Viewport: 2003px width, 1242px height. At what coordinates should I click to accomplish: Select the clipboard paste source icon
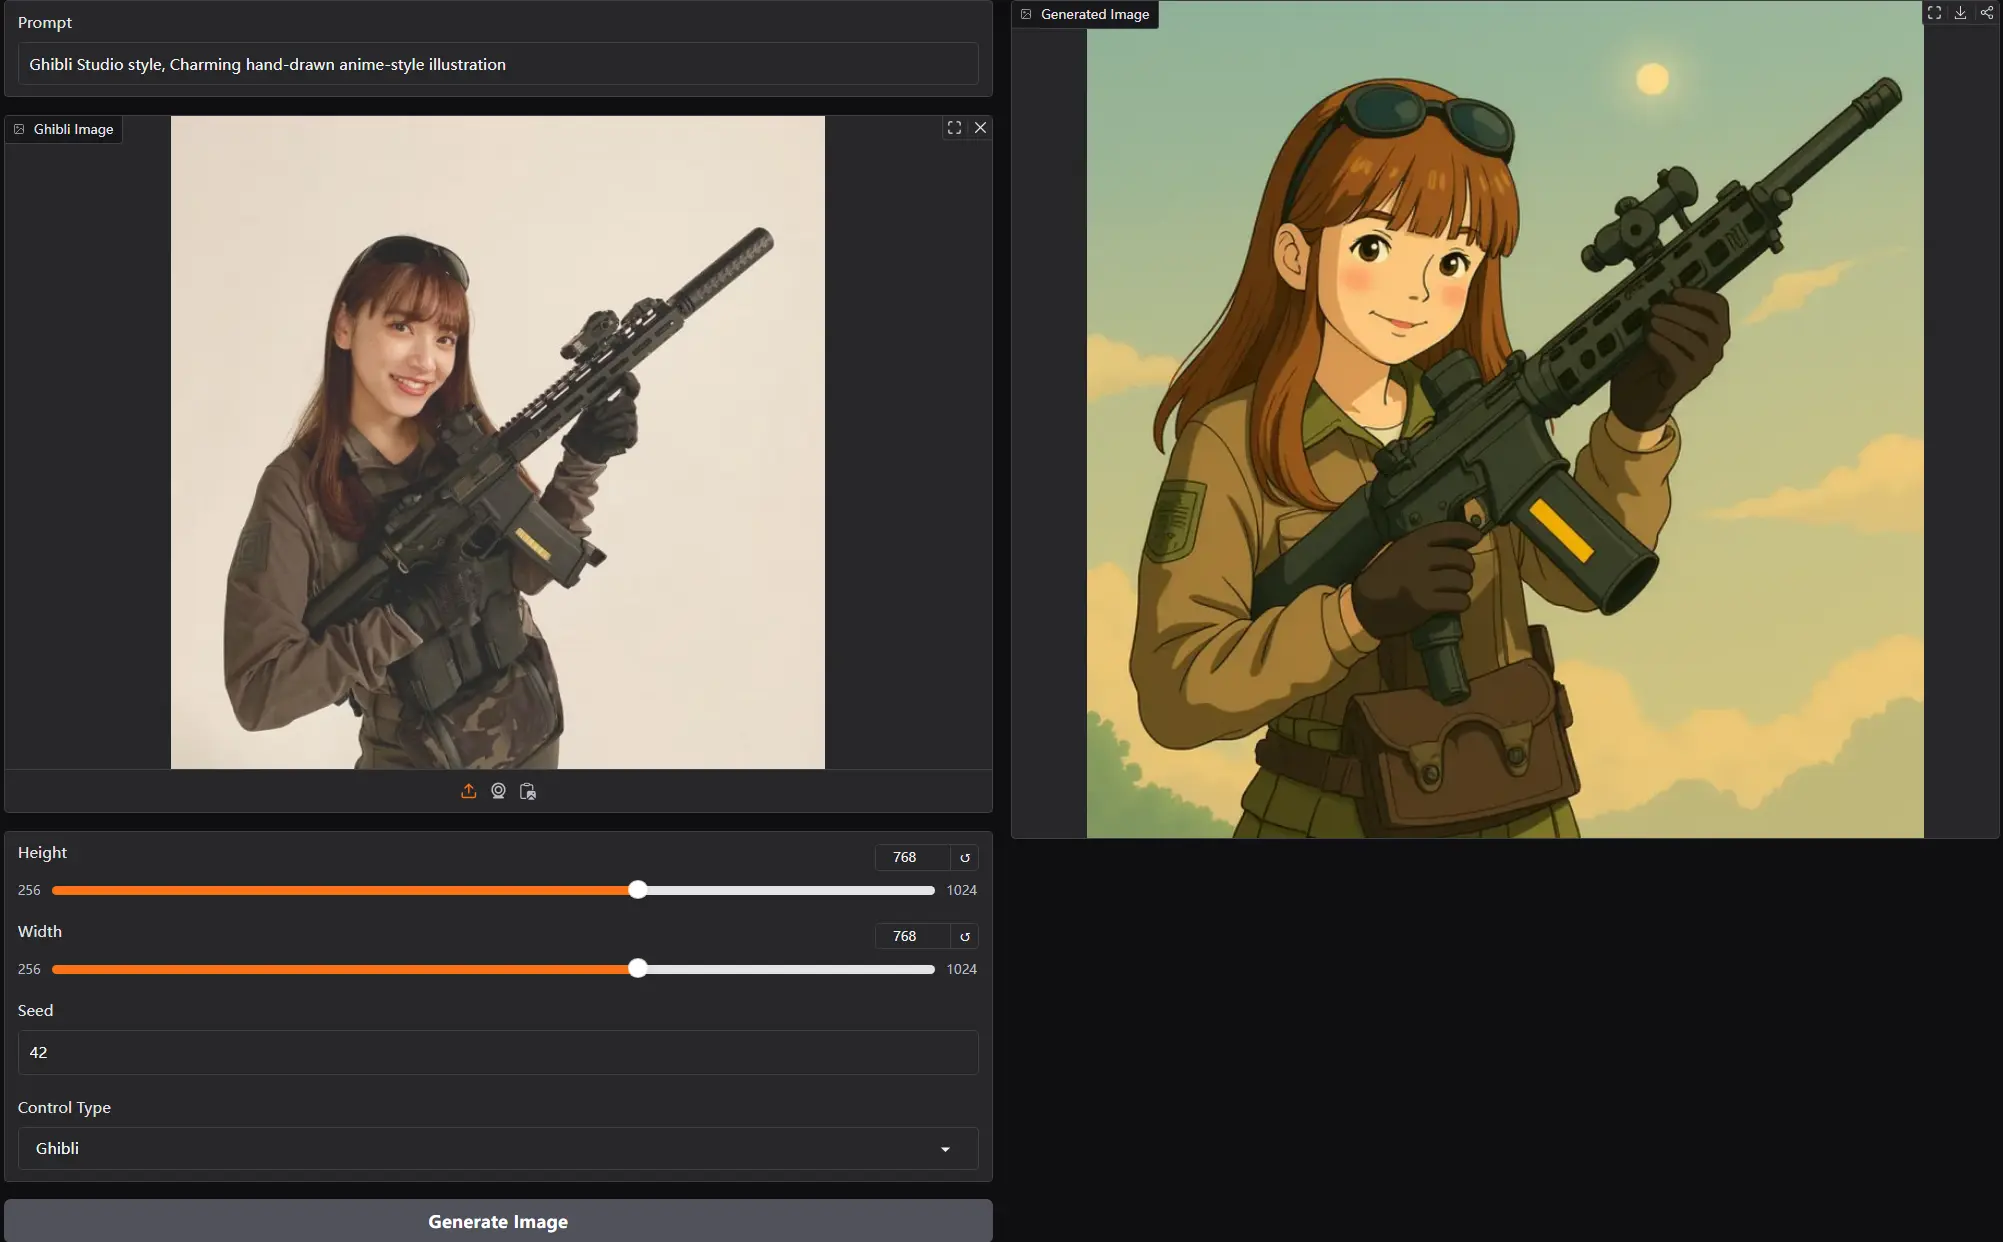(x=528, y=791)
